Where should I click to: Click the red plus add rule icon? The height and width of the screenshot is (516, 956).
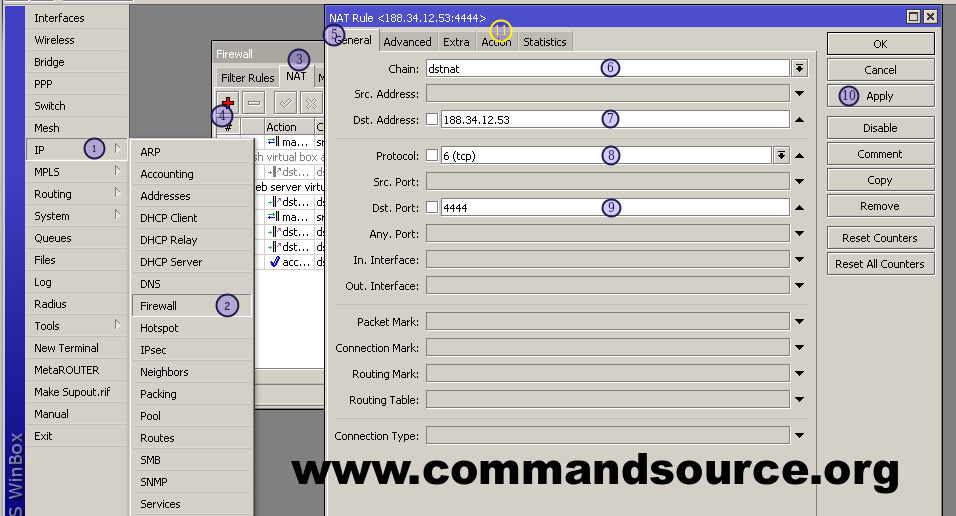[x=228, y=103]
